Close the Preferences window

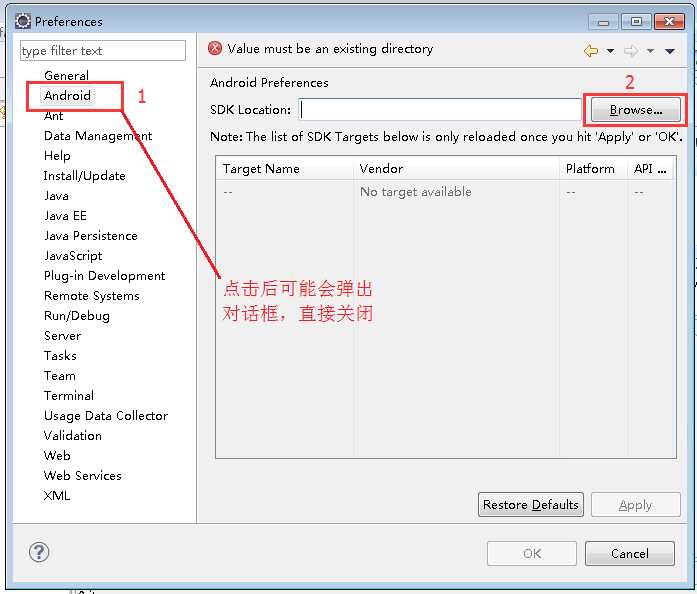669,22
